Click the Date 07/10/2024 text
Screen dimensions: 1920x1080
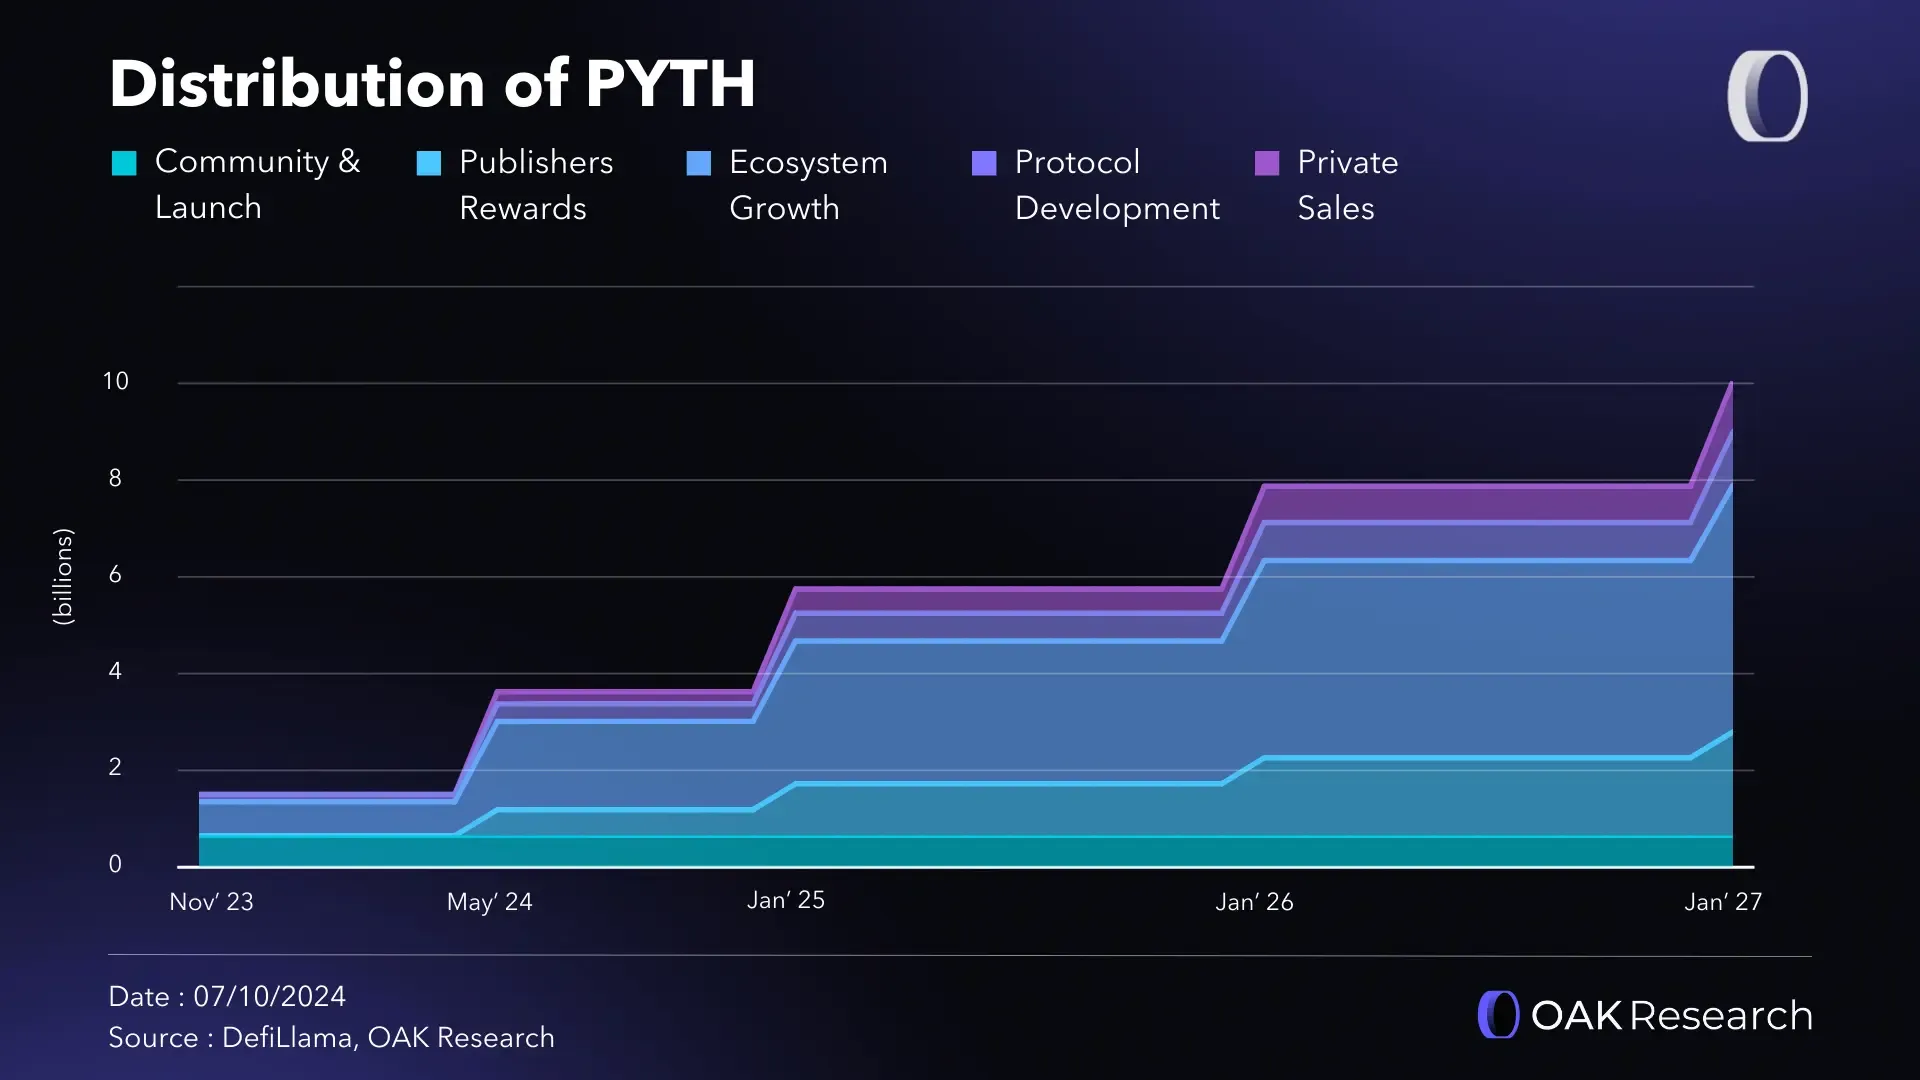[227, 996]
